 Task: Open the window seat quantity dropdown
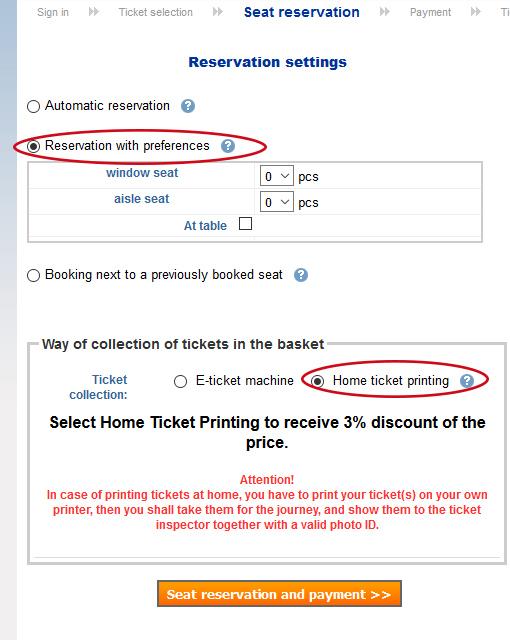pyautogui.click(x=277, y=176)
